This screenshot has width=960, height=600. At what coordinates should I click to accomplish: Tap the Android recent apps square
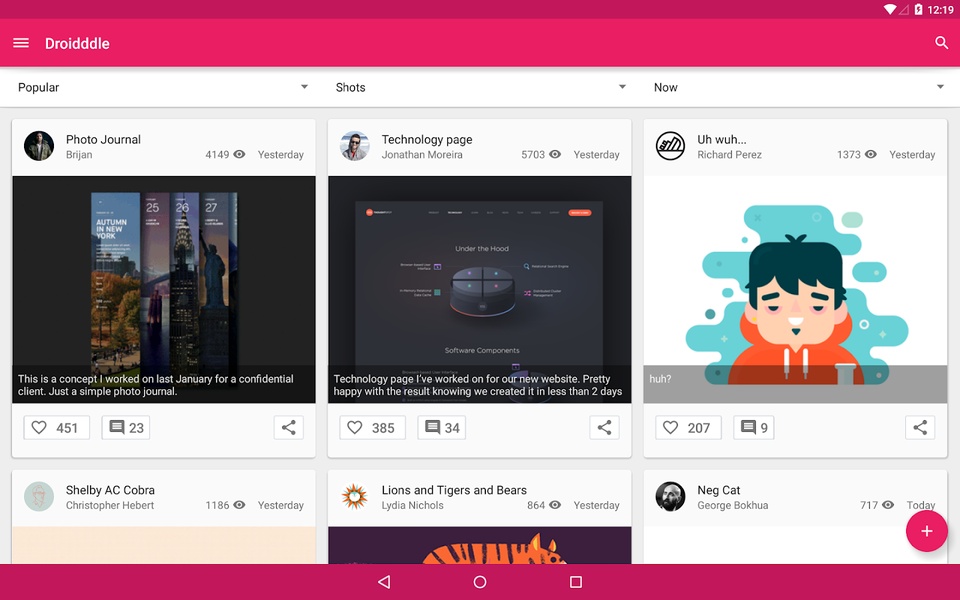[576, 582]
